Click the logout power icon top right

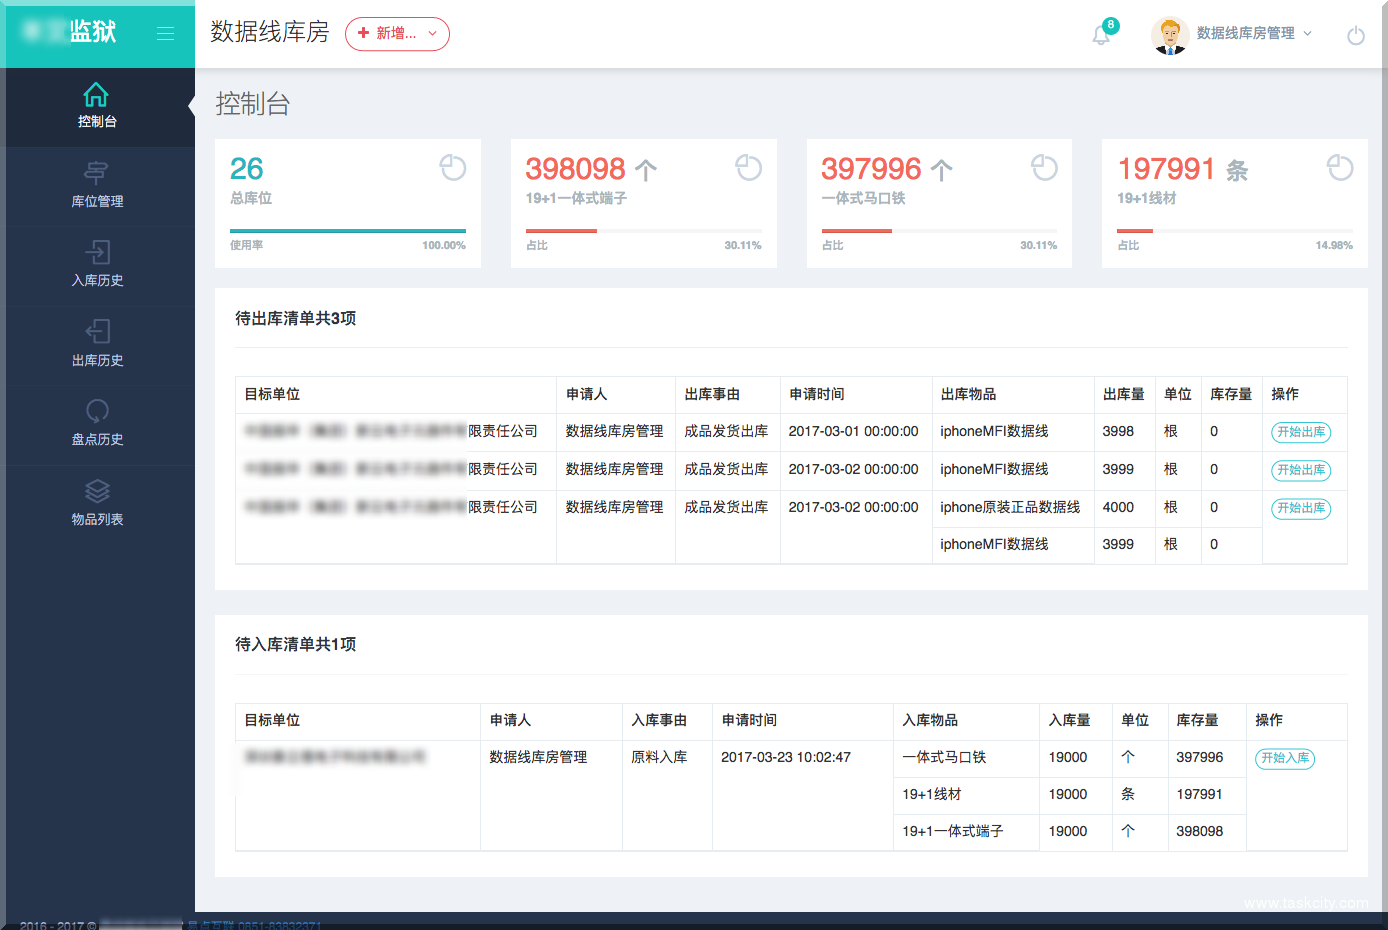1356,34
